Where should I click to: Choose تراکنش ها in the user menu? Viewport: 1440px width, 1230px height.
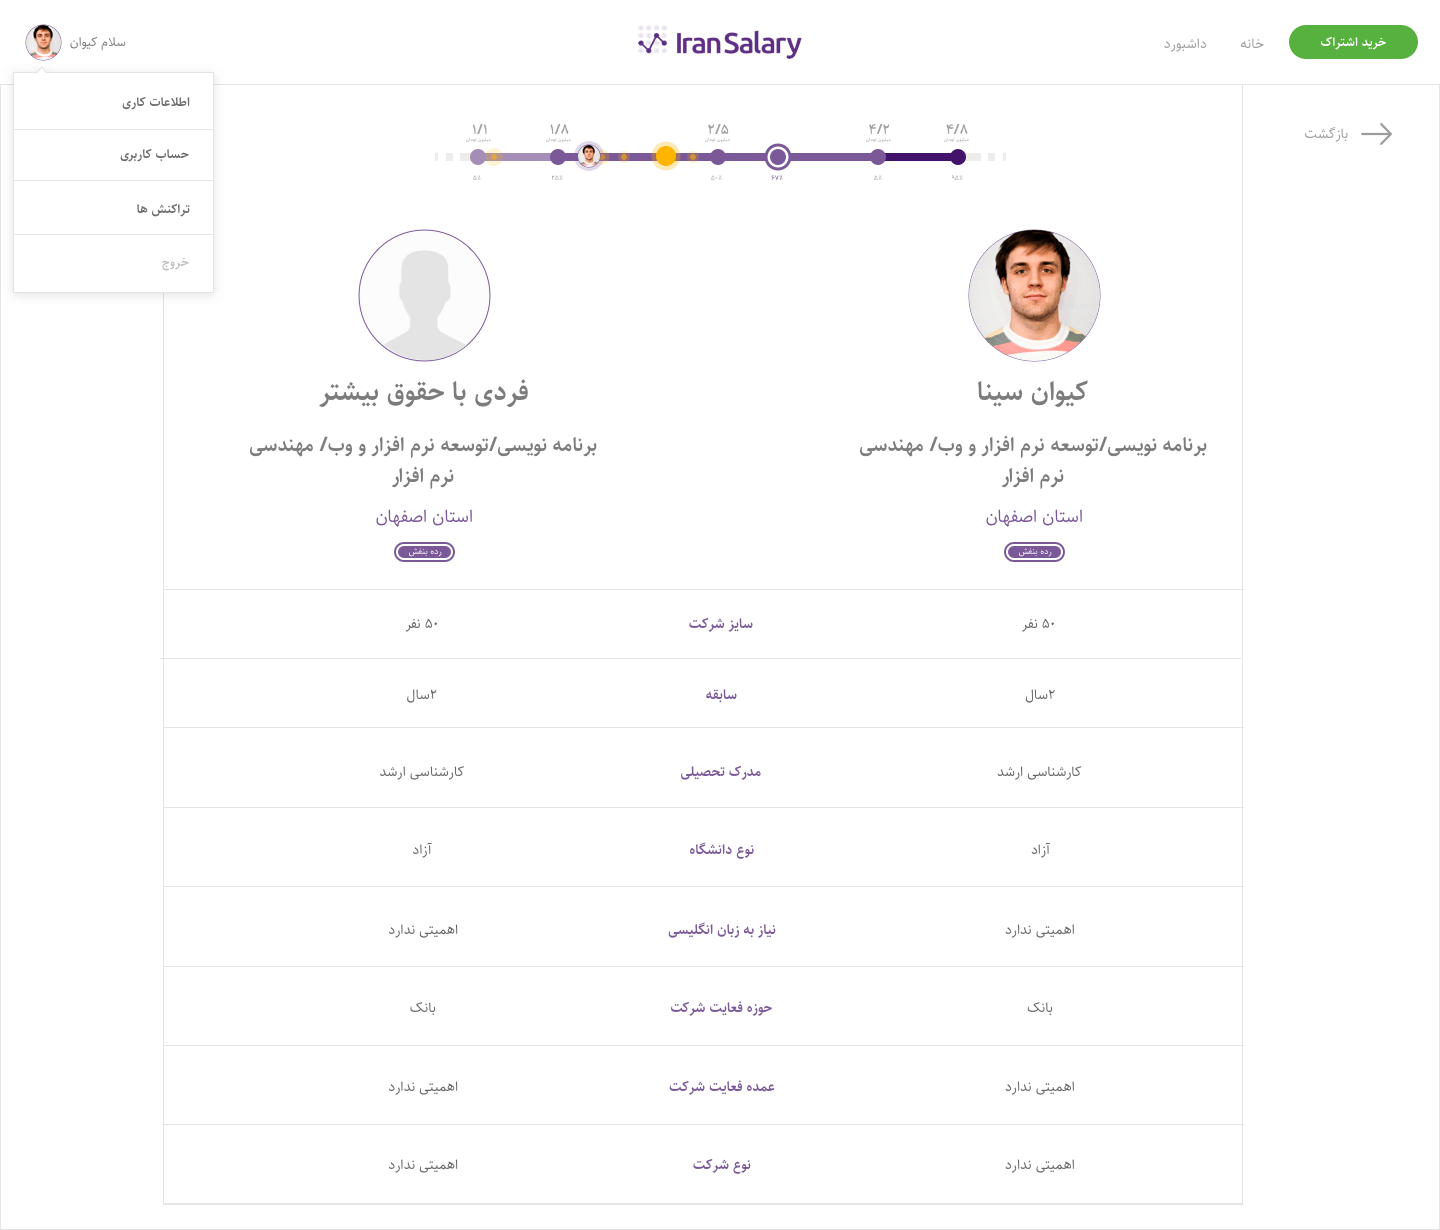(163, 209)
